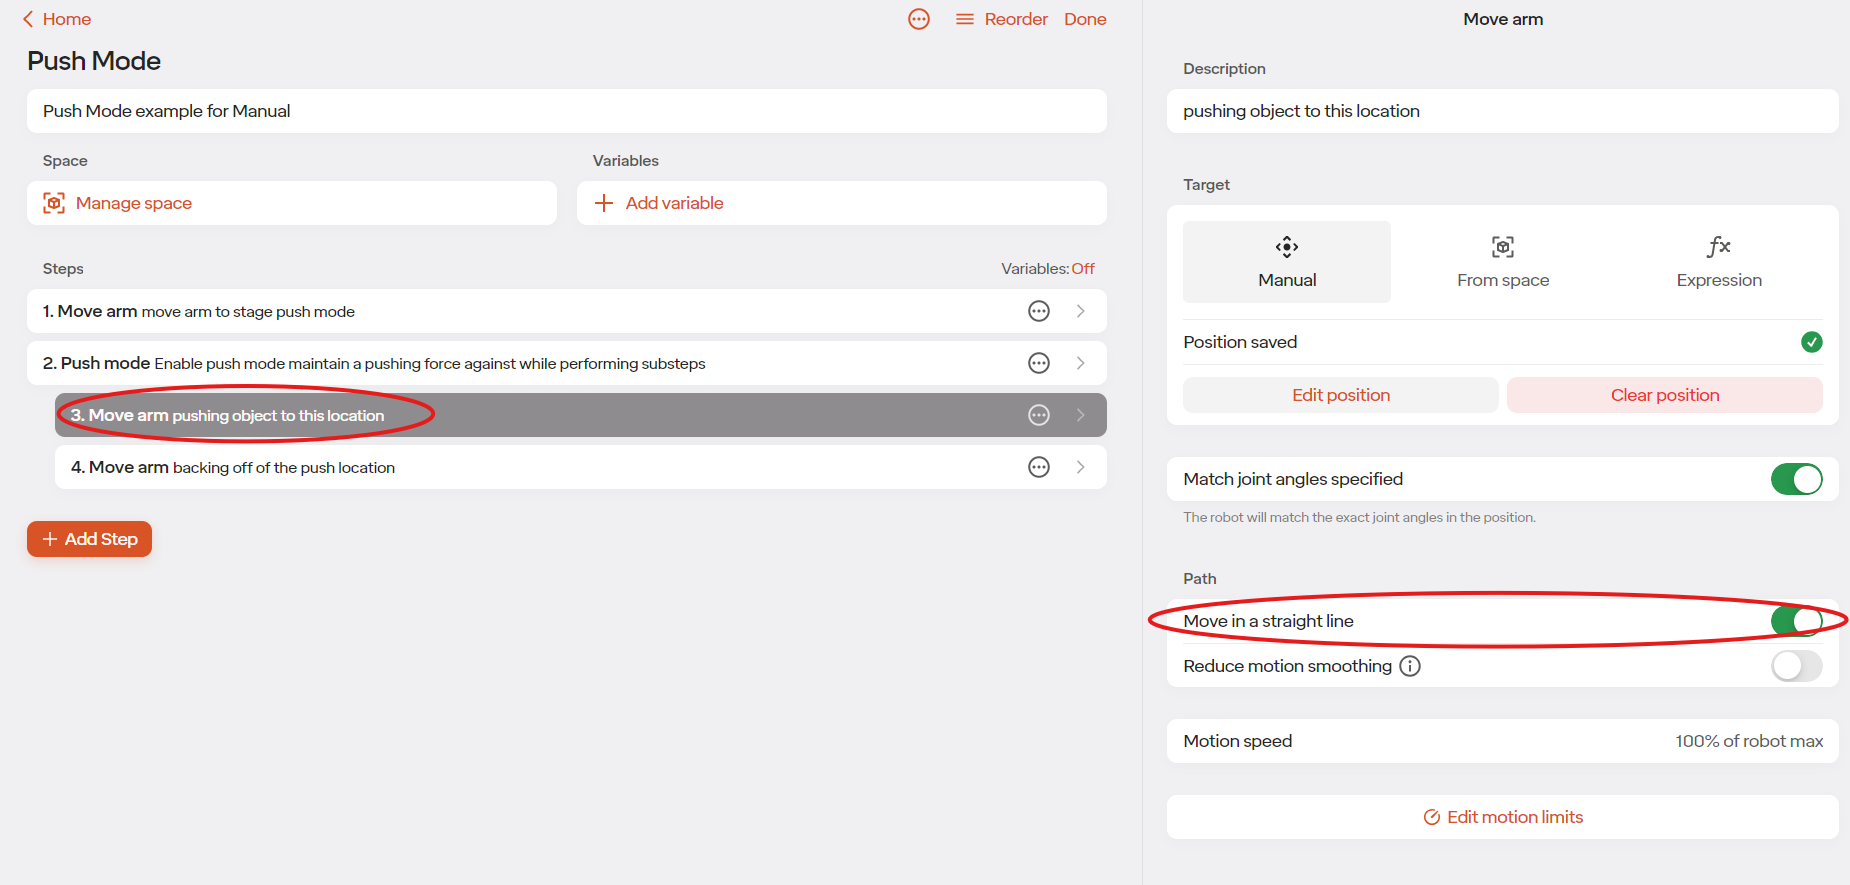Select the From space target tab
The image size is (1850, 885).
(x=1503, y=262)
